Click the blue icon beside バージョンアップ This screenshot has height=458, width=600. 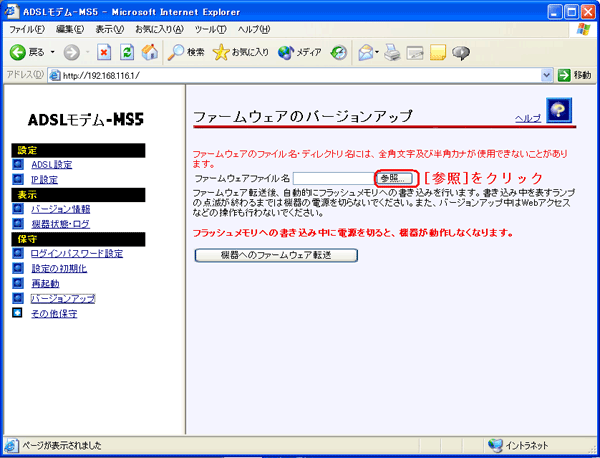tap(18, 298)
